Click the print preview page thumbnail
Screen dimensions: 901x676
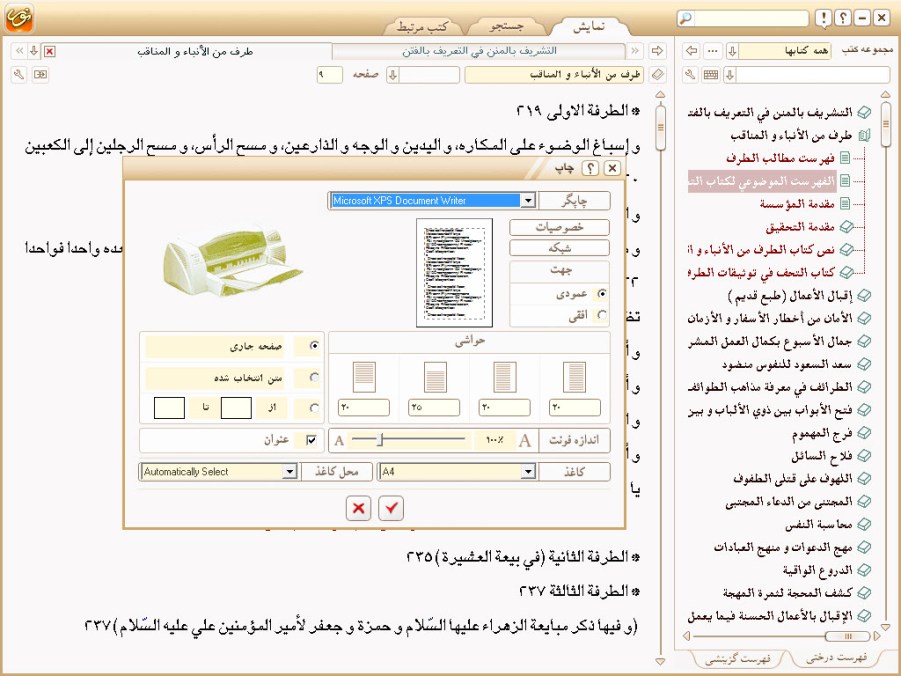455,272
